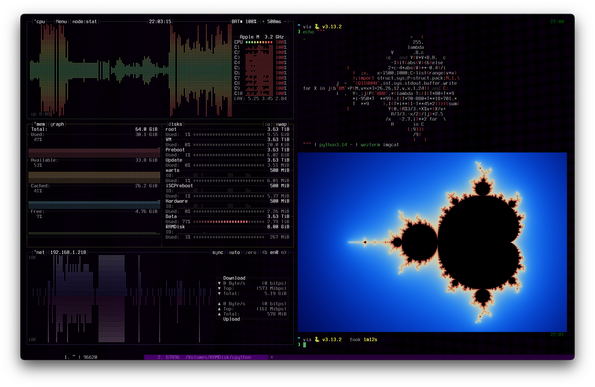The height and width of the screenshot is (387, 595).
Task: Click the Mandelbrot fractal image
Action: (432, 242)
